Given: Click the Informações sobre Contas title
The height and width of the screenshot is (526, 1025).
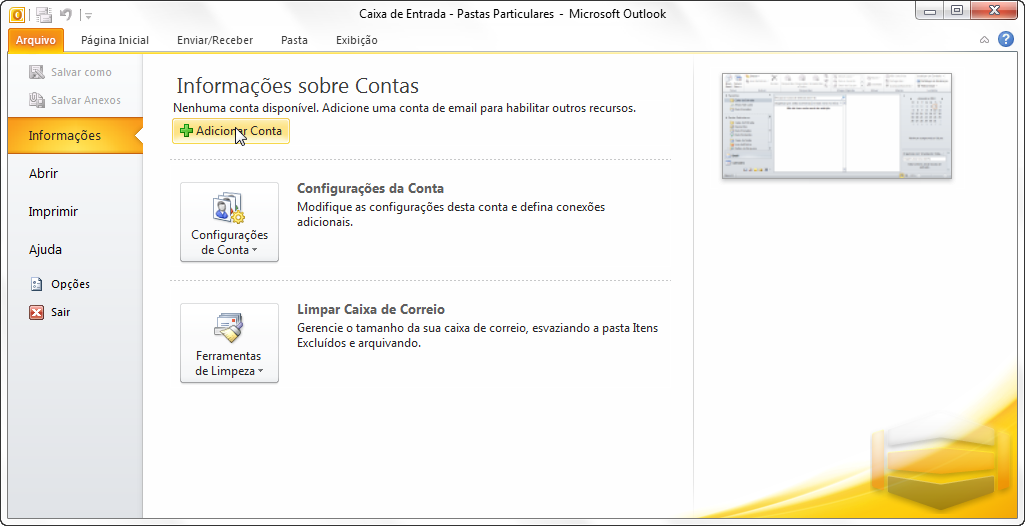Looking at the screenshot, I should [297, 86].
